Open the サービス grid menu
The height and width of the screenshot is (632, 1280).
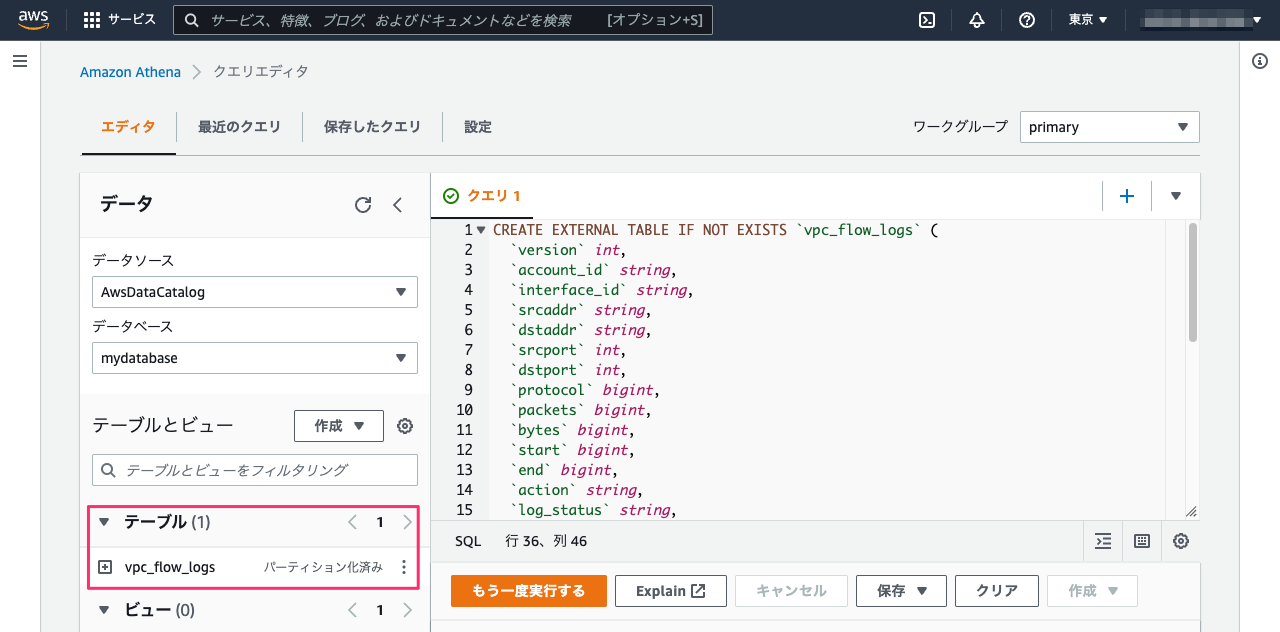click(x=119, y=20)
